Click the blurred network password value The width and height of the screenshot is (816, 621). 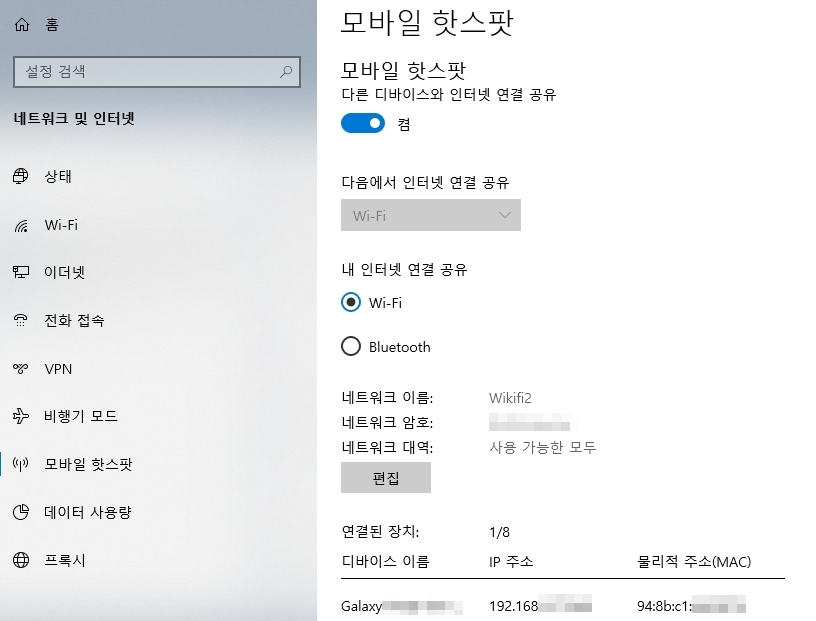pos(529,422)
